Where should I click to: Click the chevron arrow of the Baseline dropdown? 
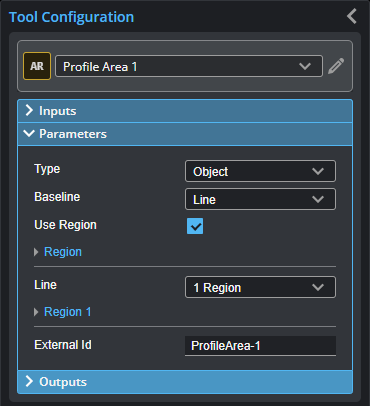tap(318, 199)
